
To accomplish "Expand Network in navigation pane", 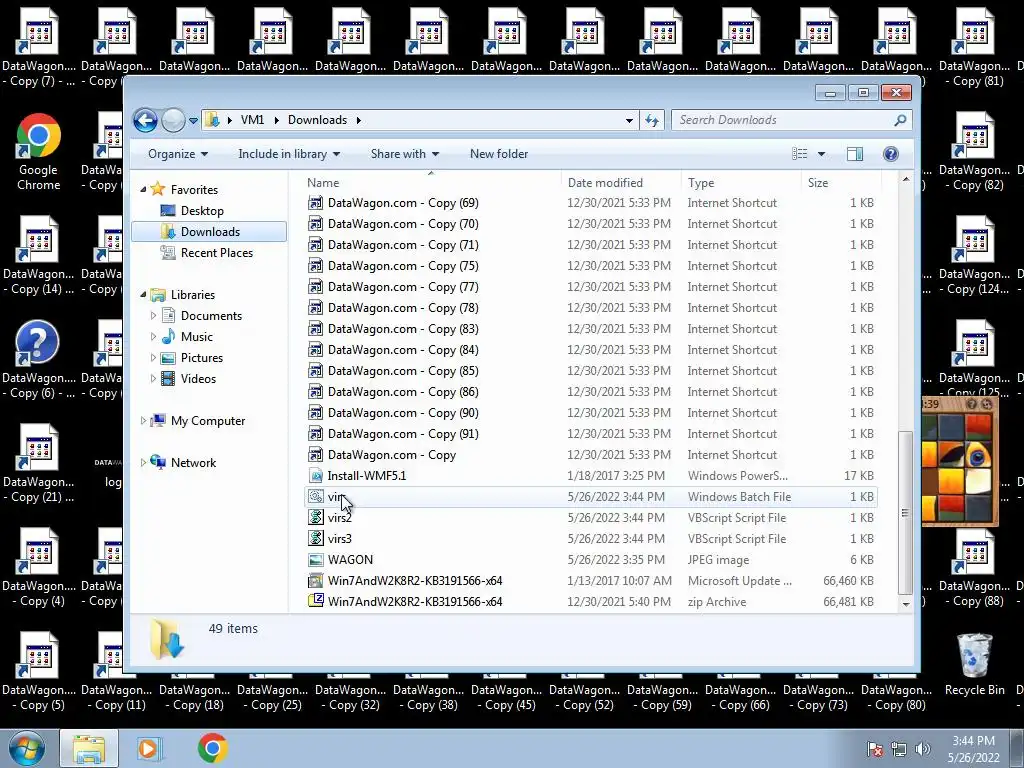I will tap(144, 463).
